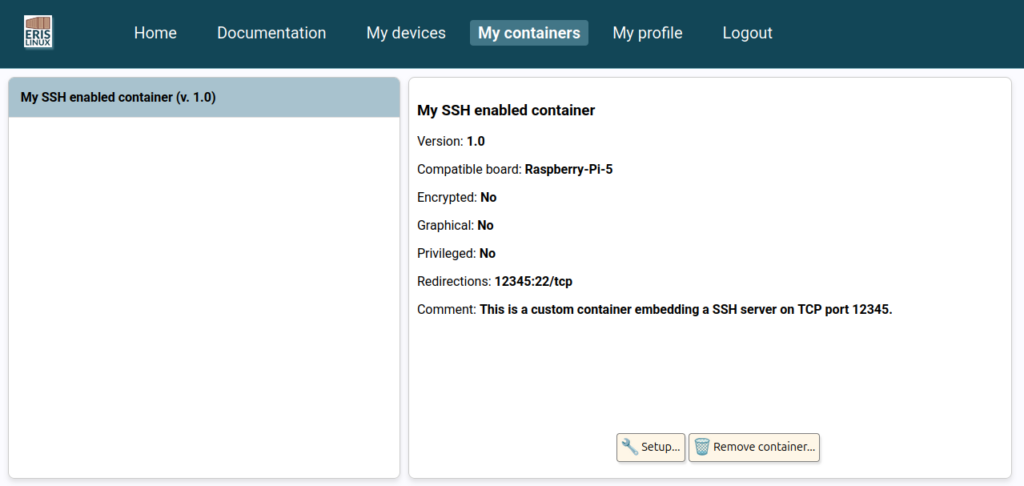Click the Remove container... label
This screenshot has width=1024, height=486.
(x=764, y=447)
